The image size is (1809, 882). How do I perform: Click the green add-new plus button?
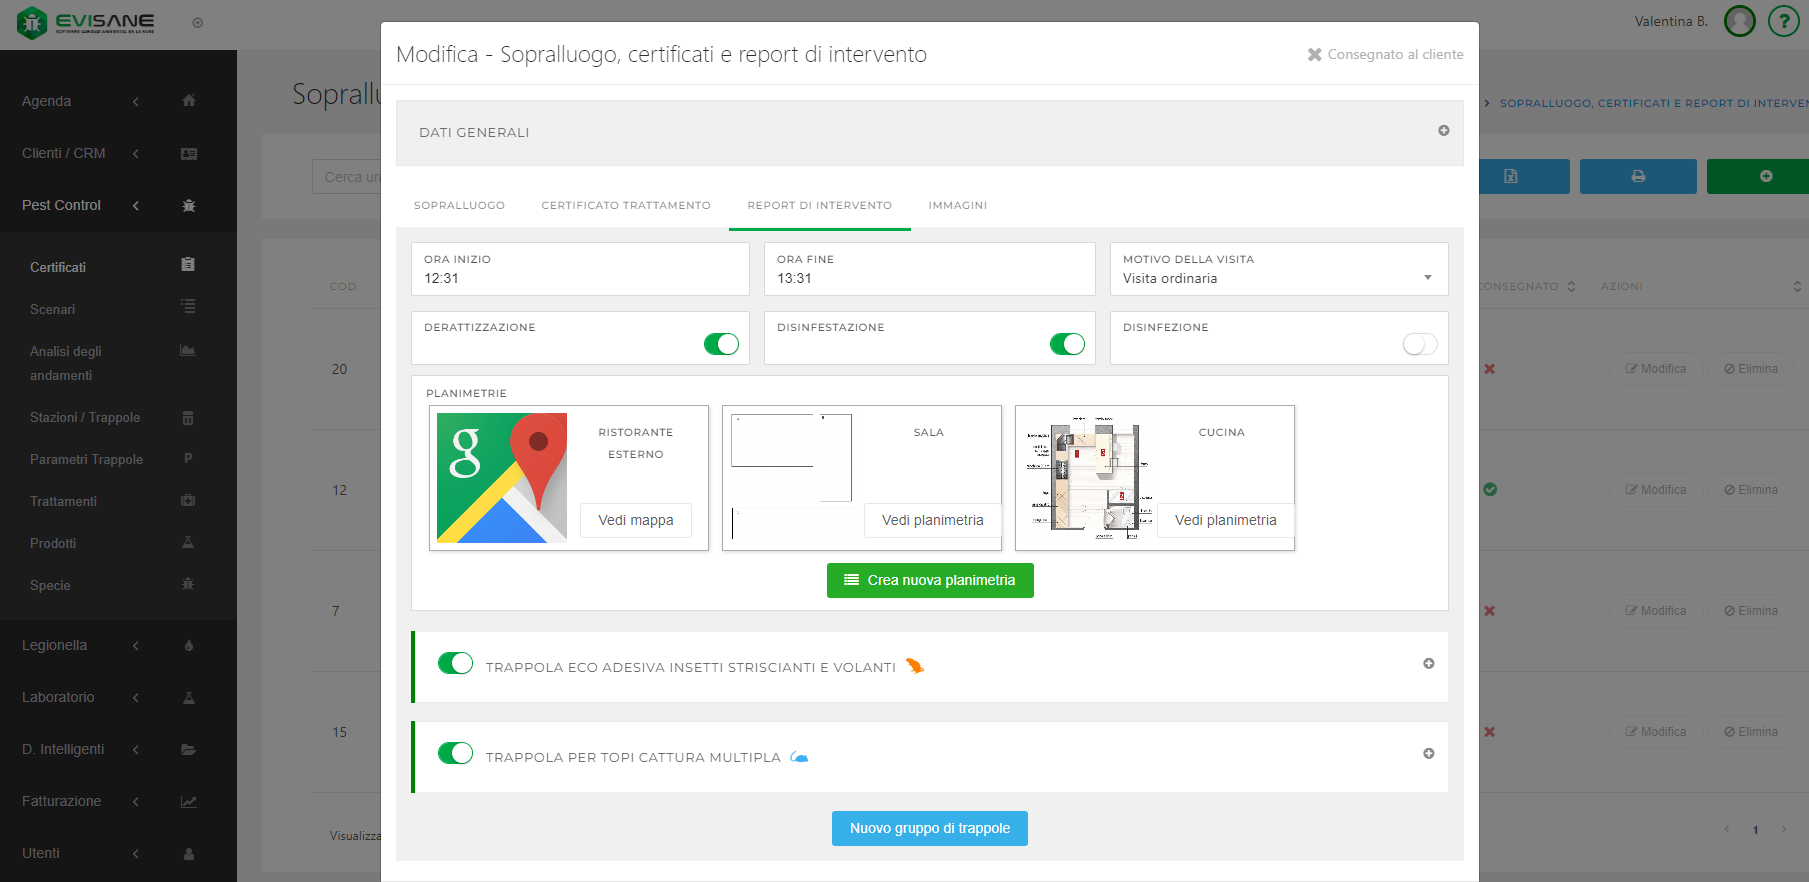click(1765, 176)
